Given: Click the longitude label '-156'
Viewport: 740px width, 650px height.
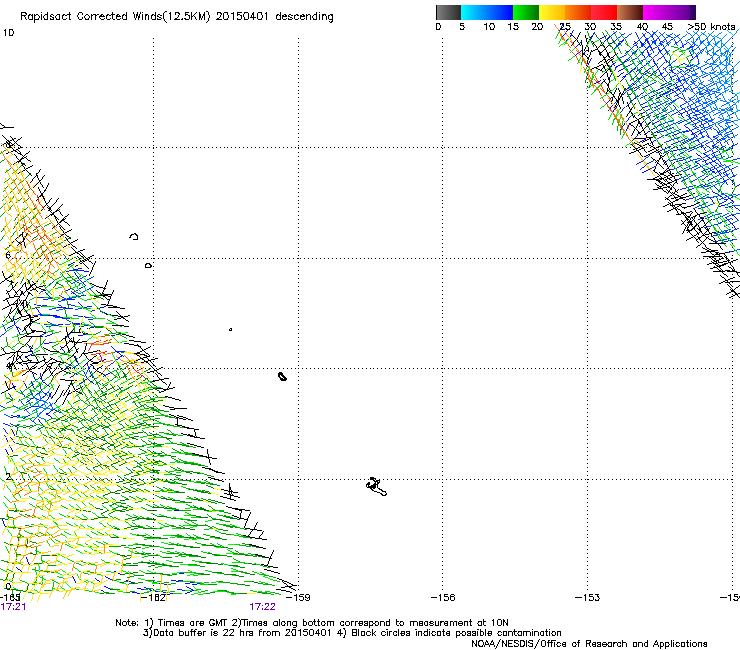Looking at the screenshot, I should (x=443, y=598).
